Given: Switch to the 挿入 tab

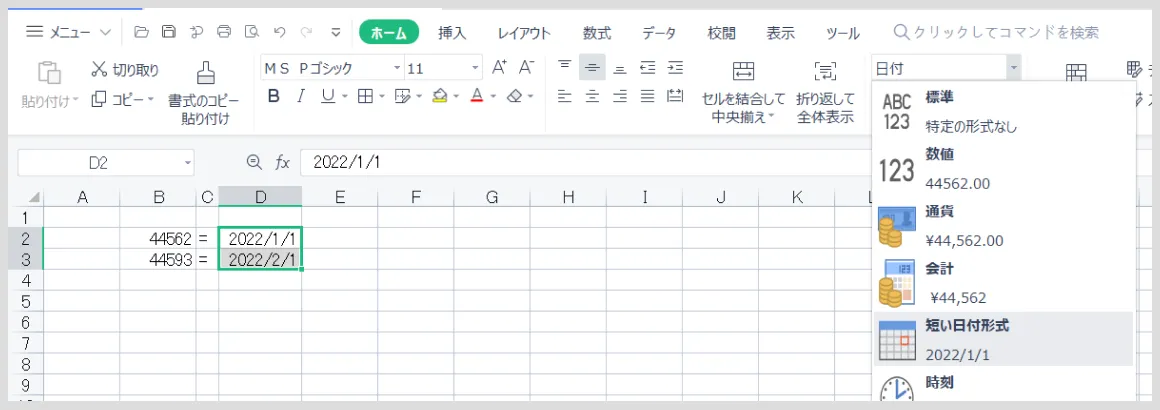Looking at the screenshot, I should [452, 33].
